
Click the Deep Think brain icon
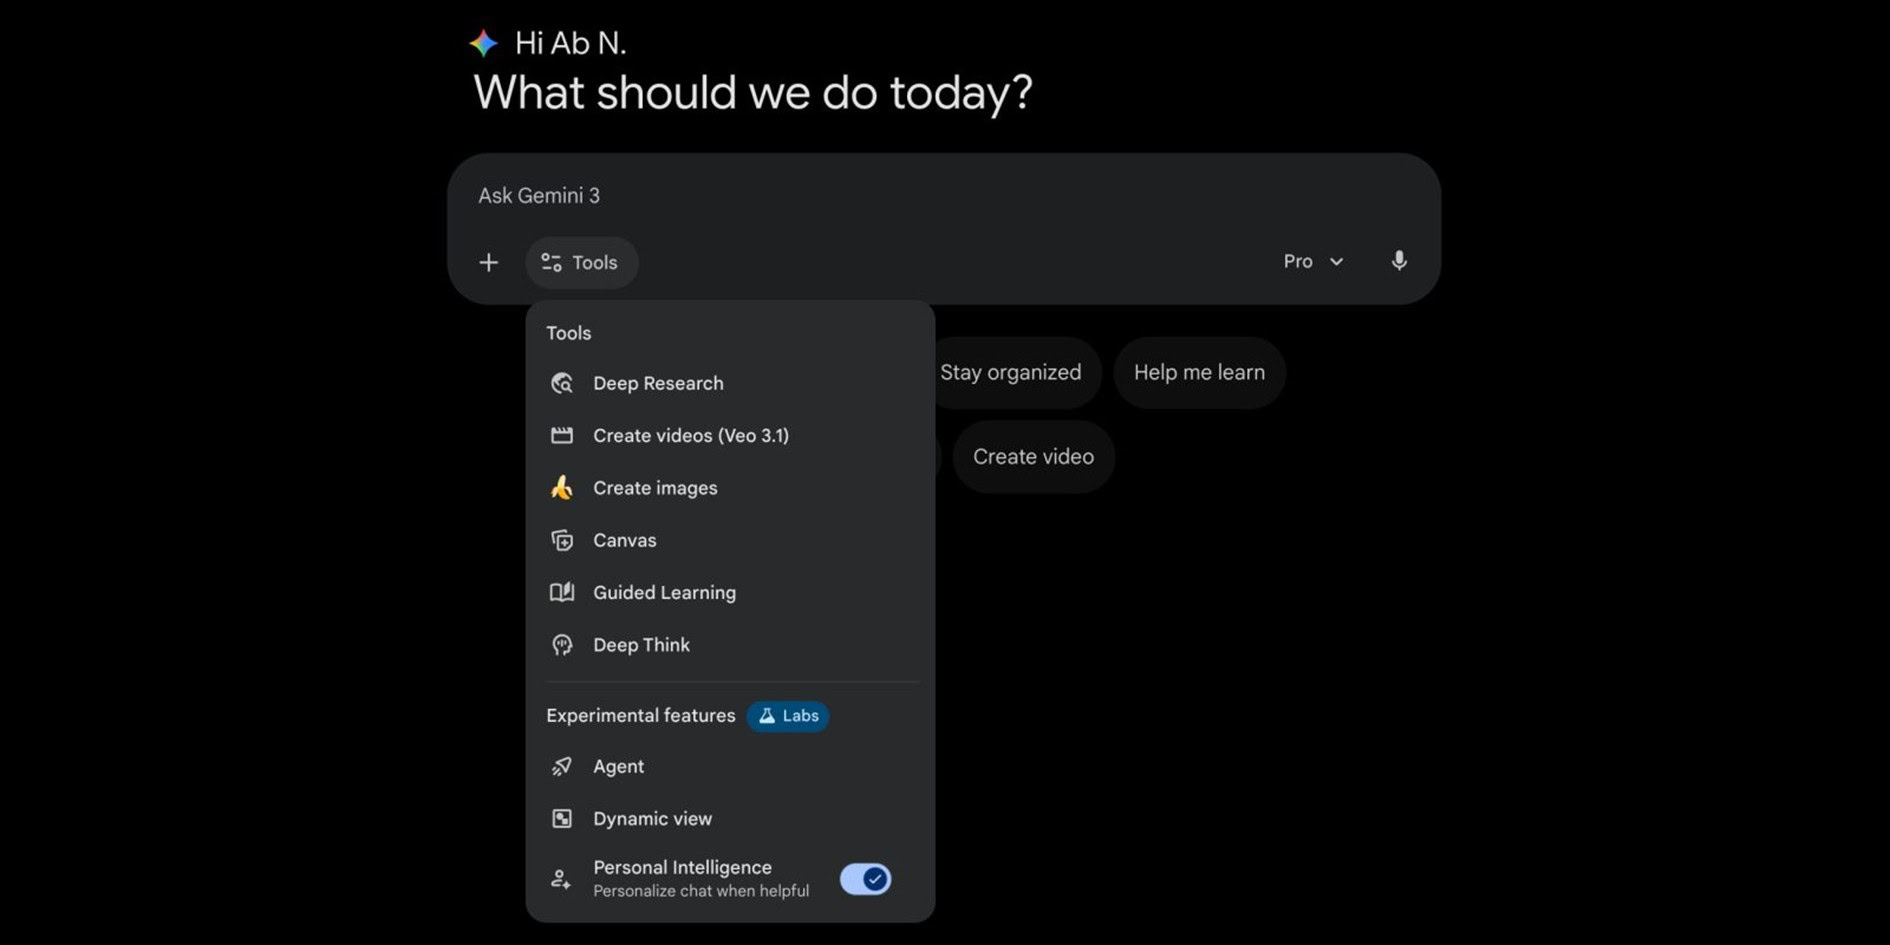pyautogui.click(x=562, y=645)
